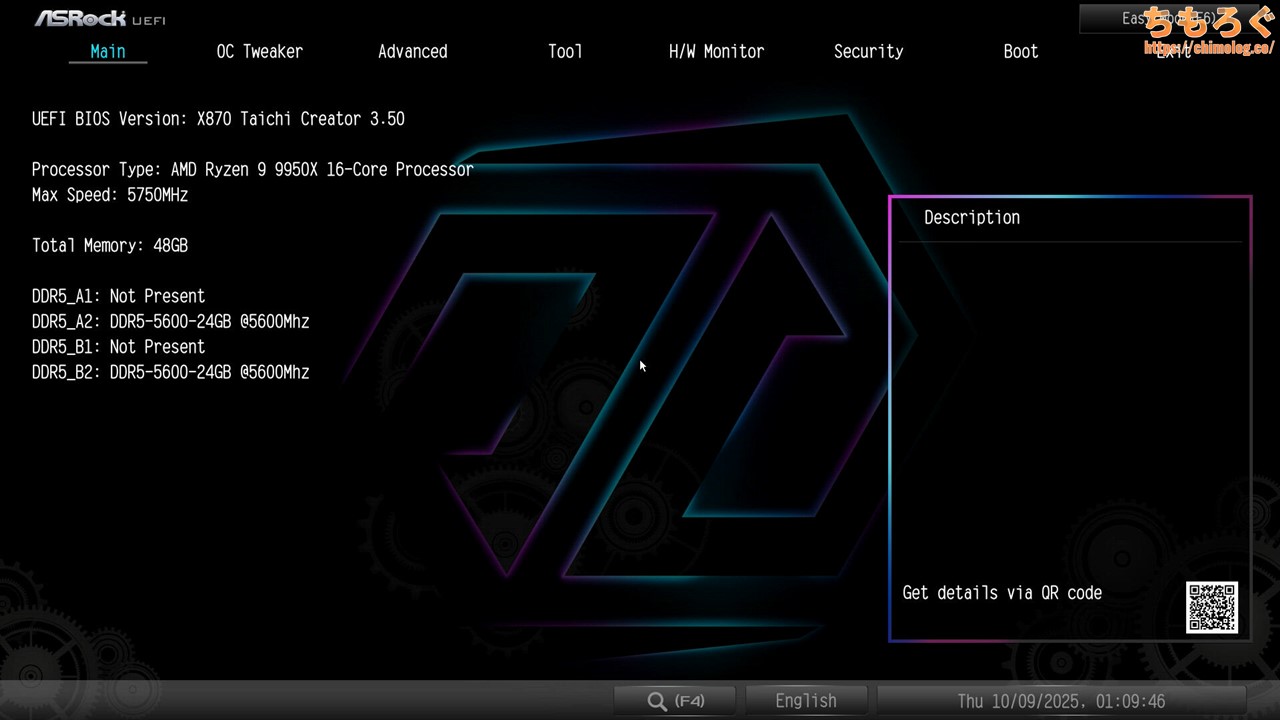Open the OC Tweaker tab

click(259, 52)
